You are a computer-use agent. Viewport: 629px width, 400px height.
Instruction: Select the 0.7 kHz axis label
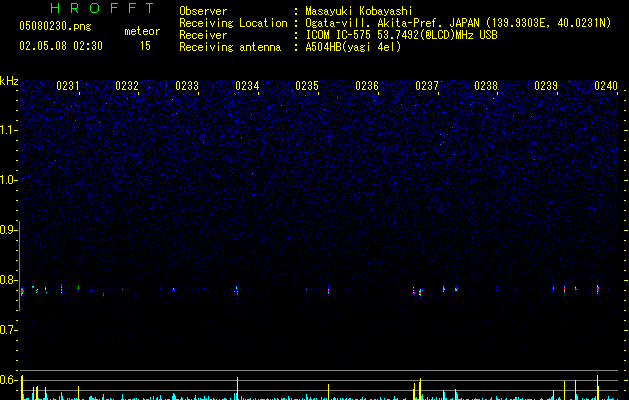point(8,330)
